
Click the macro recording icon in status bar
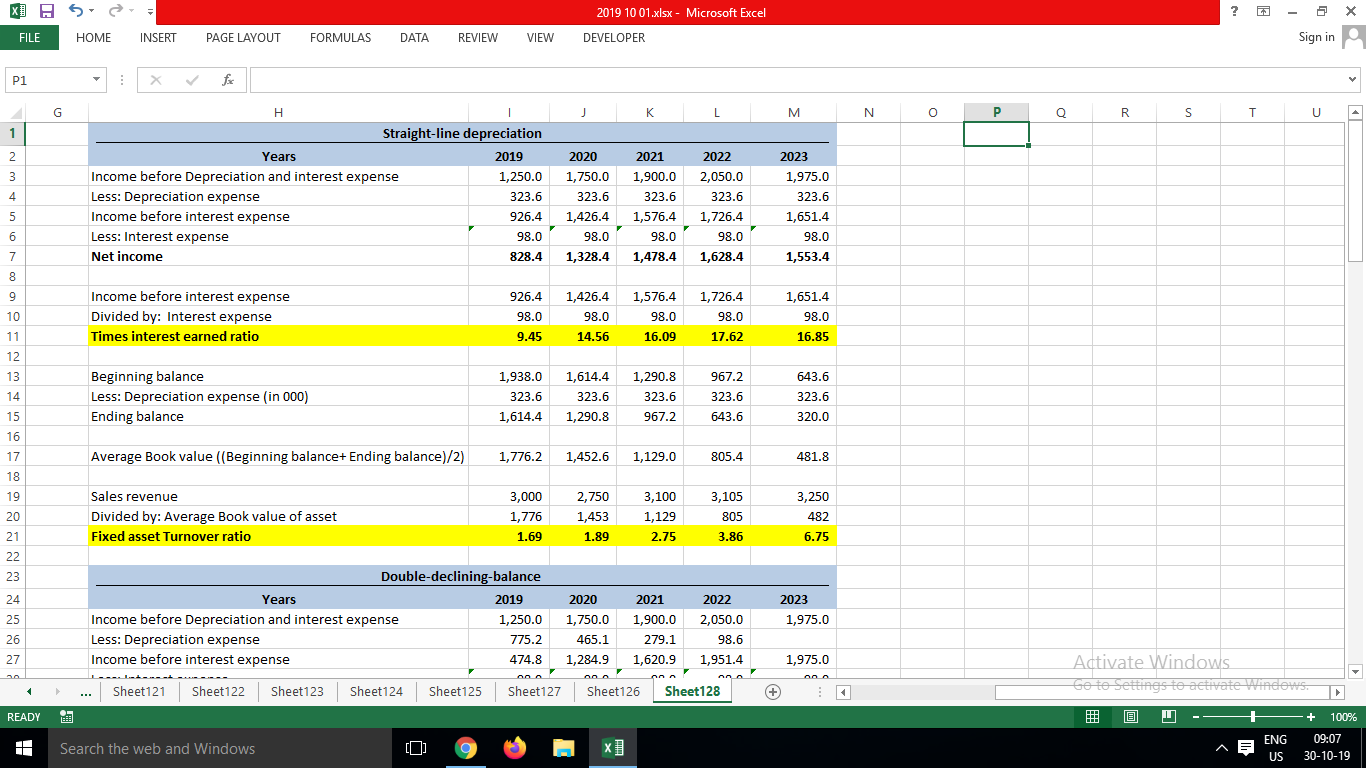68,717
